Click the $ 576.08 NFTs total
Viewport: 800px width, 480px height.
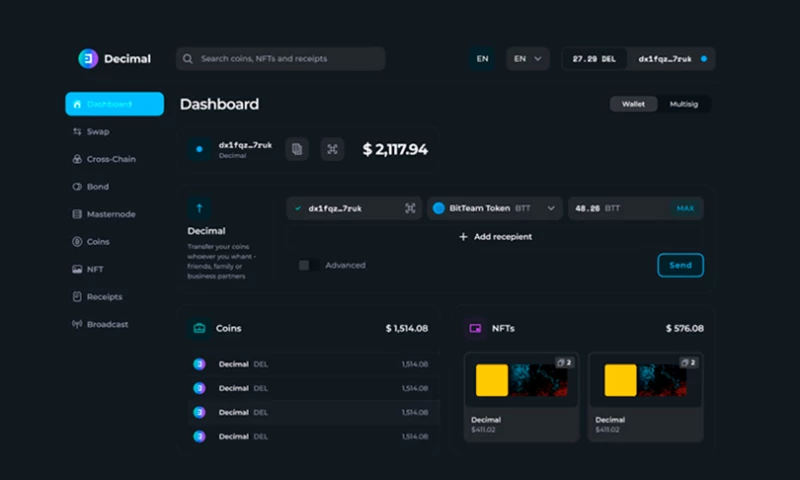[685, 329]
